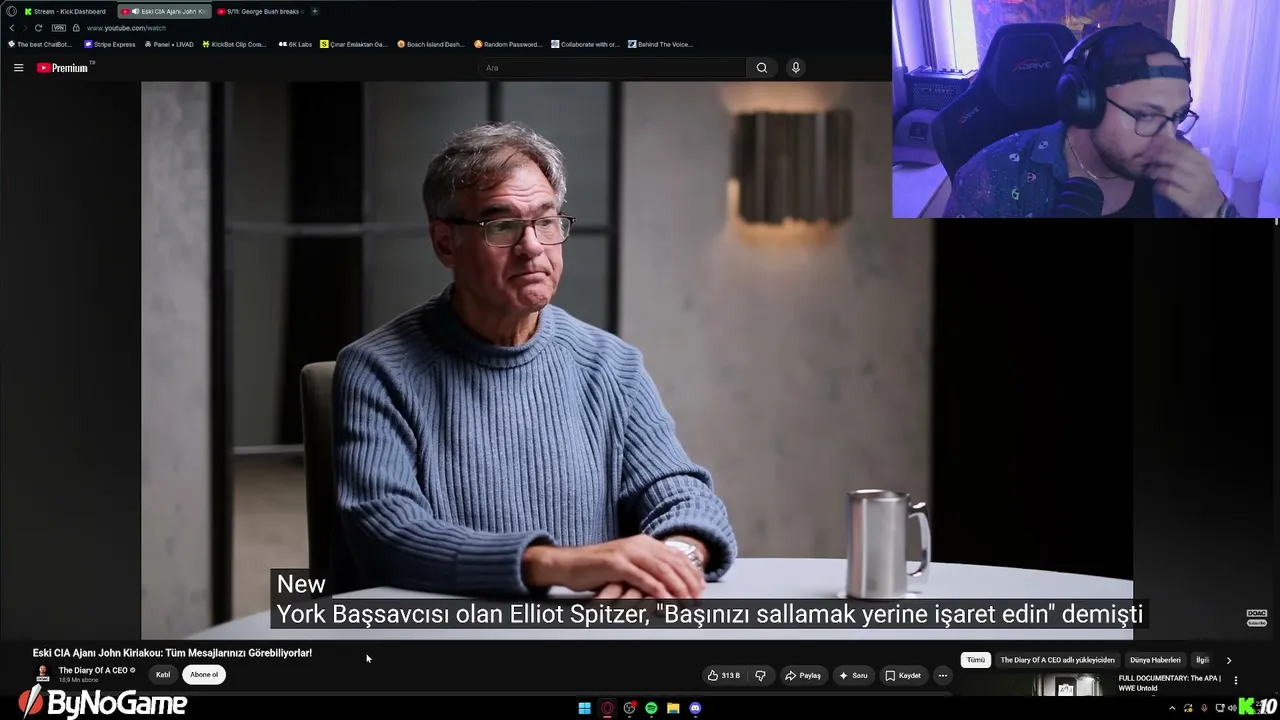Click the 'Abone ol' subscribe button
The image size is (1280, 720).
coord(204,675)
